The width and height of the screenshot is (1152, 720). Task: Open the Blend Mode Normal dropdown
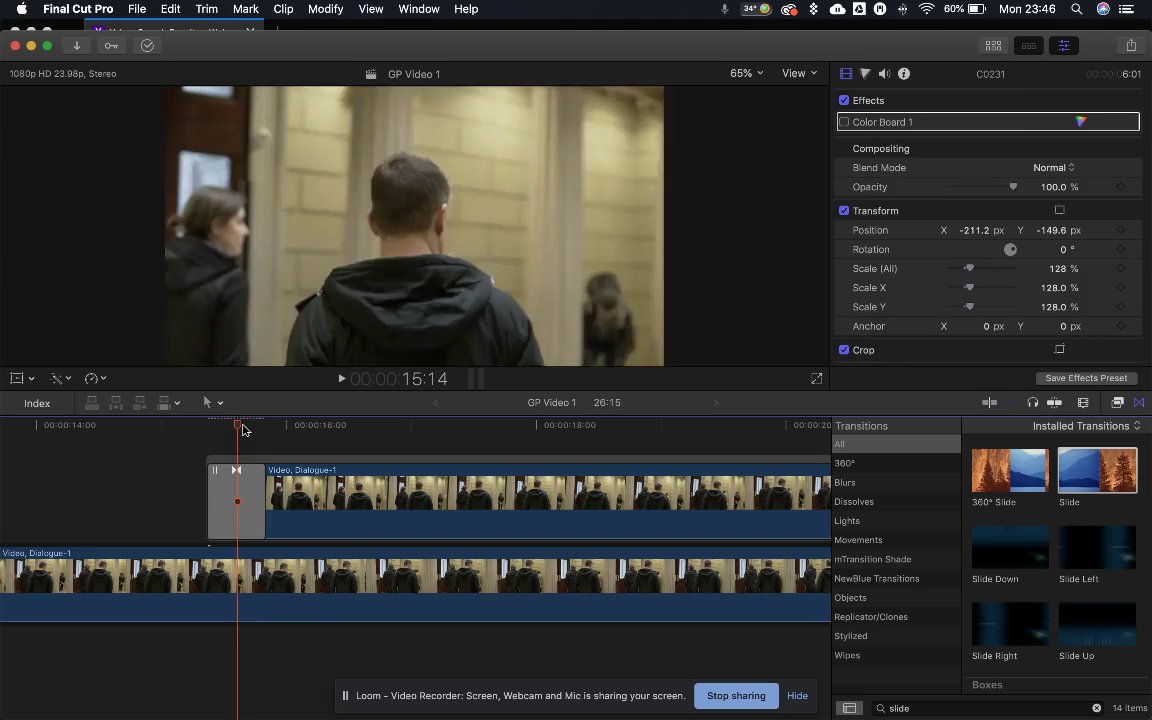pos(1053,168)
